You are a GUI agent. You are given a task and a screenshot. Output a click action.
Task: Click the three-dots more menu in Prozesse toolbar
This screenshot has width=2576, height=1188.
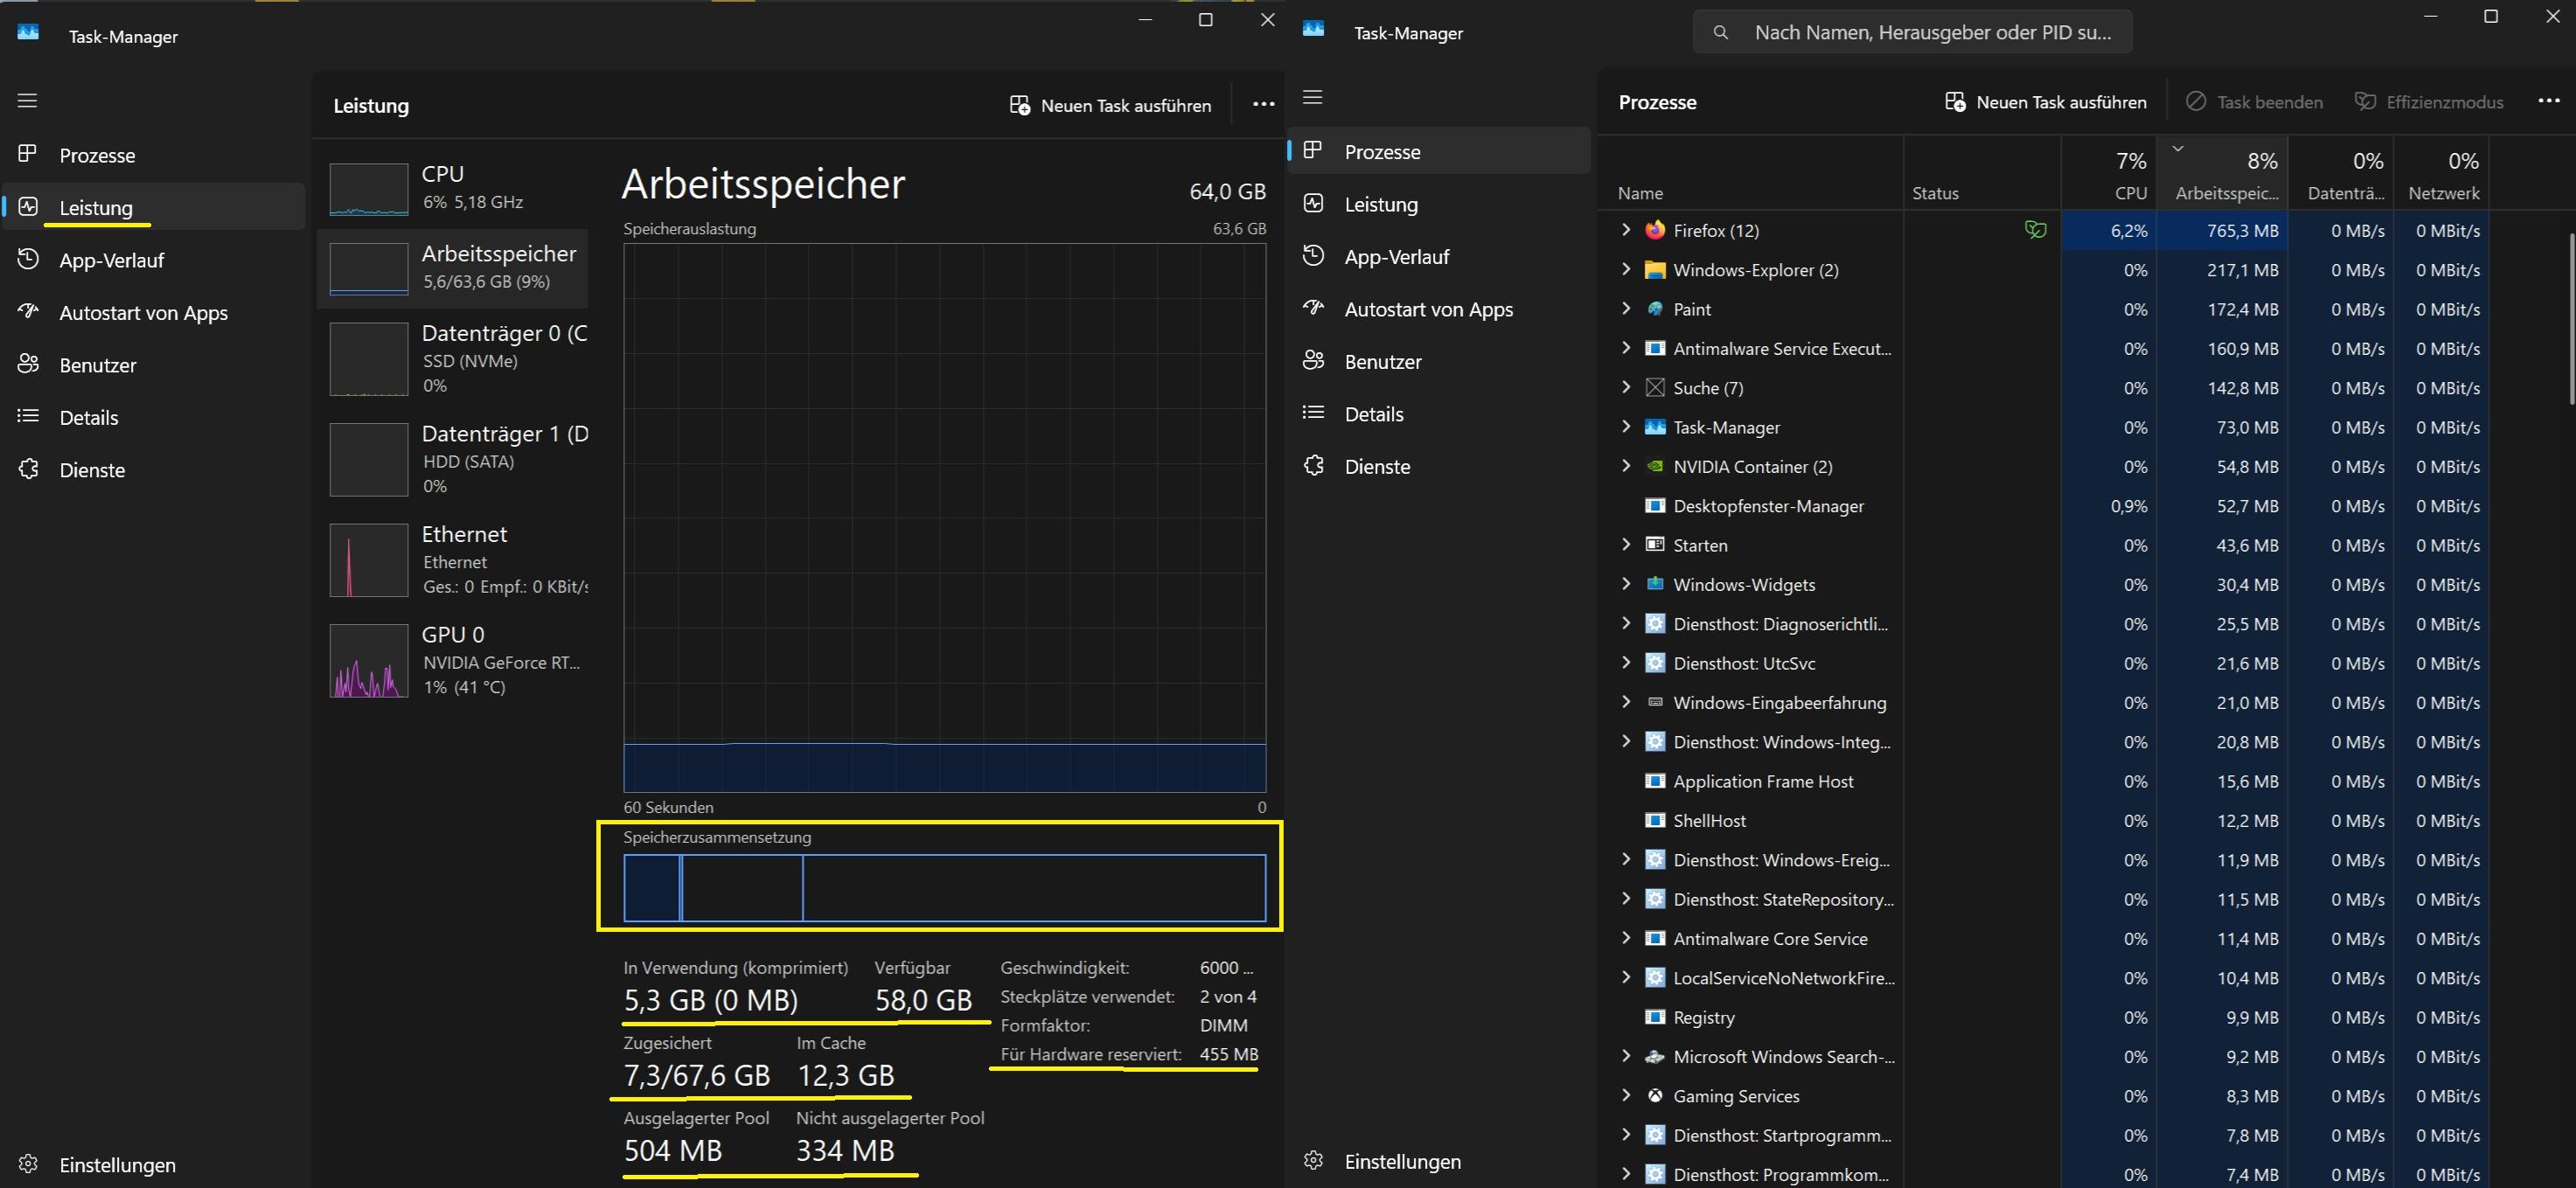(2548, 101)
